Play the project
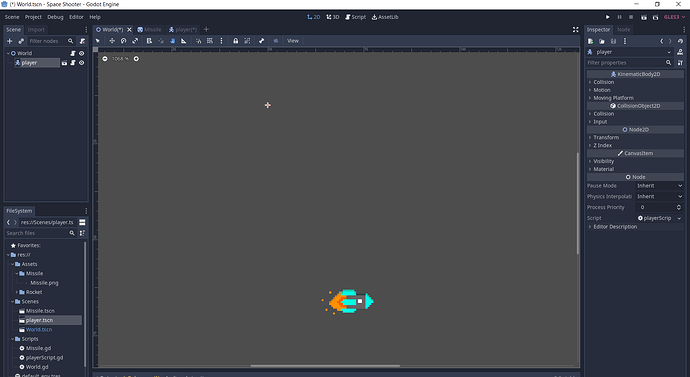The width and height of the screenshot is (690, 377). click(608, 17)
